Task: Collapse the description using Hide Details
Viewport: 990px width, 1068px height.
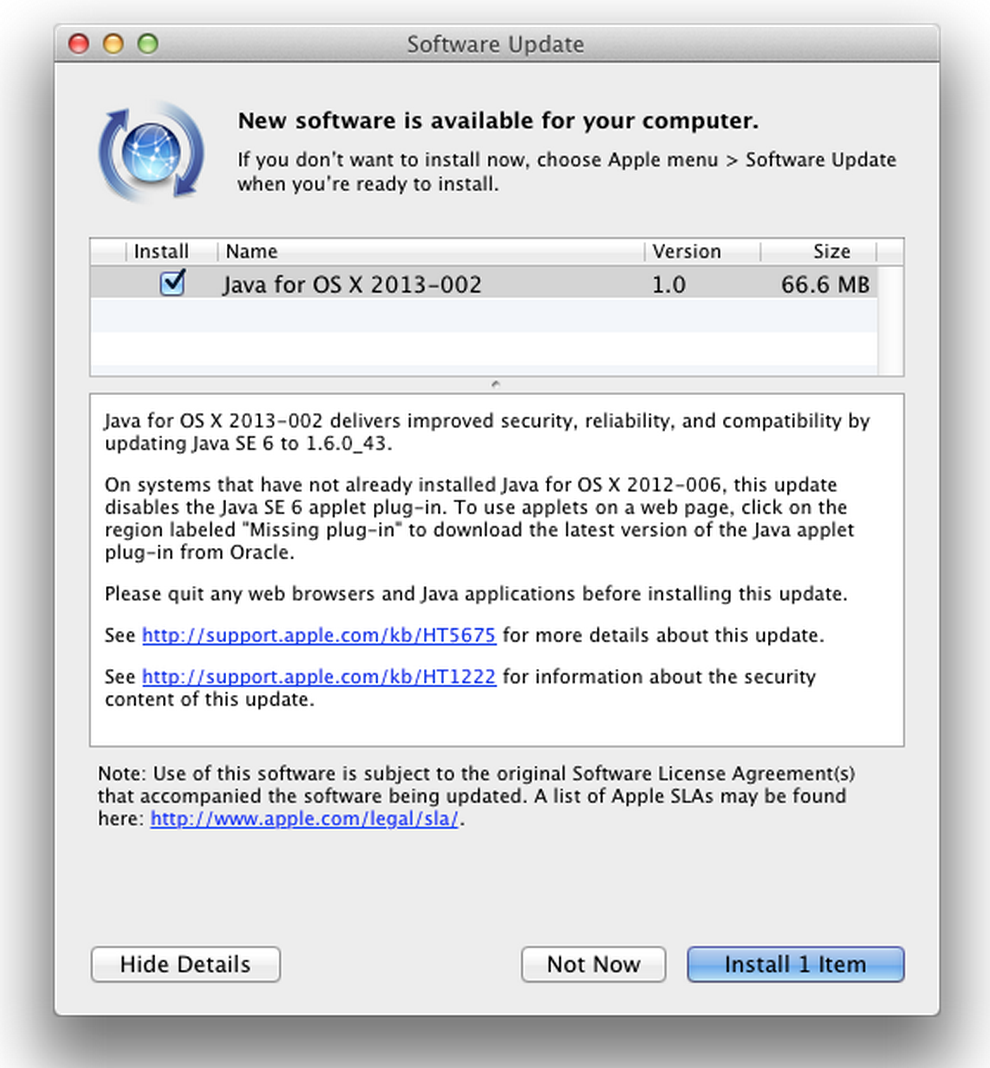Action: tap(185, 965)
